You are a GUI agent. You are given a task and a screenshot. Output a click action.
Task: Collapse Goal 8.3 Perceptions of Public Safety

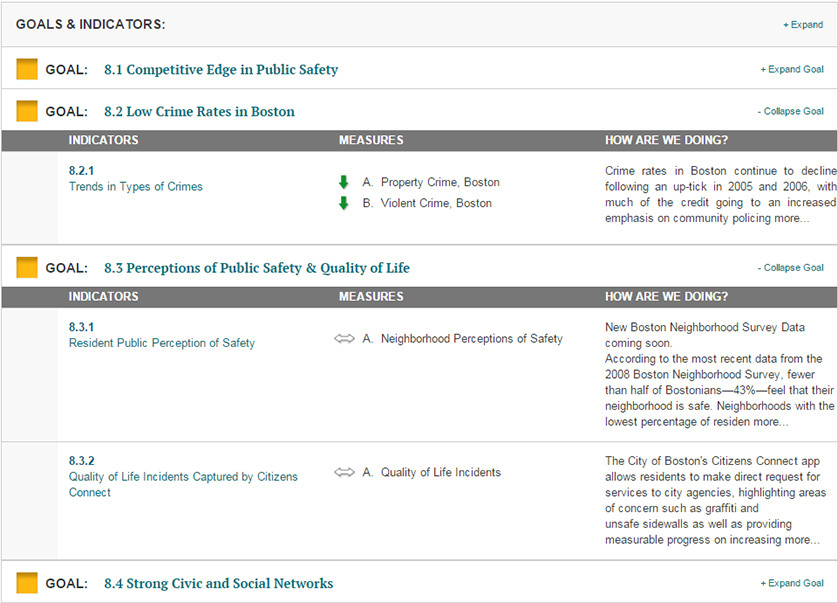click(x=790, y=268)
